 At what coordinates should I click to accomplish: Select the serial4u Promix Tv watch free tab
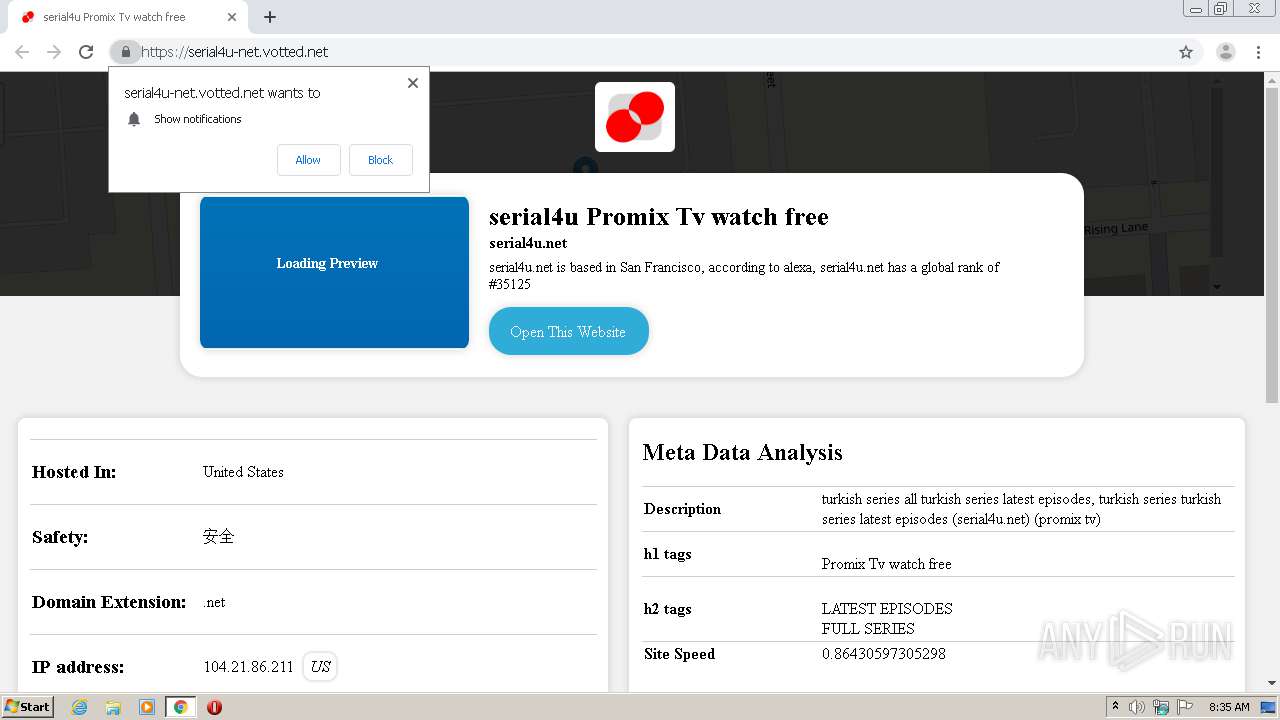point(128,17)
